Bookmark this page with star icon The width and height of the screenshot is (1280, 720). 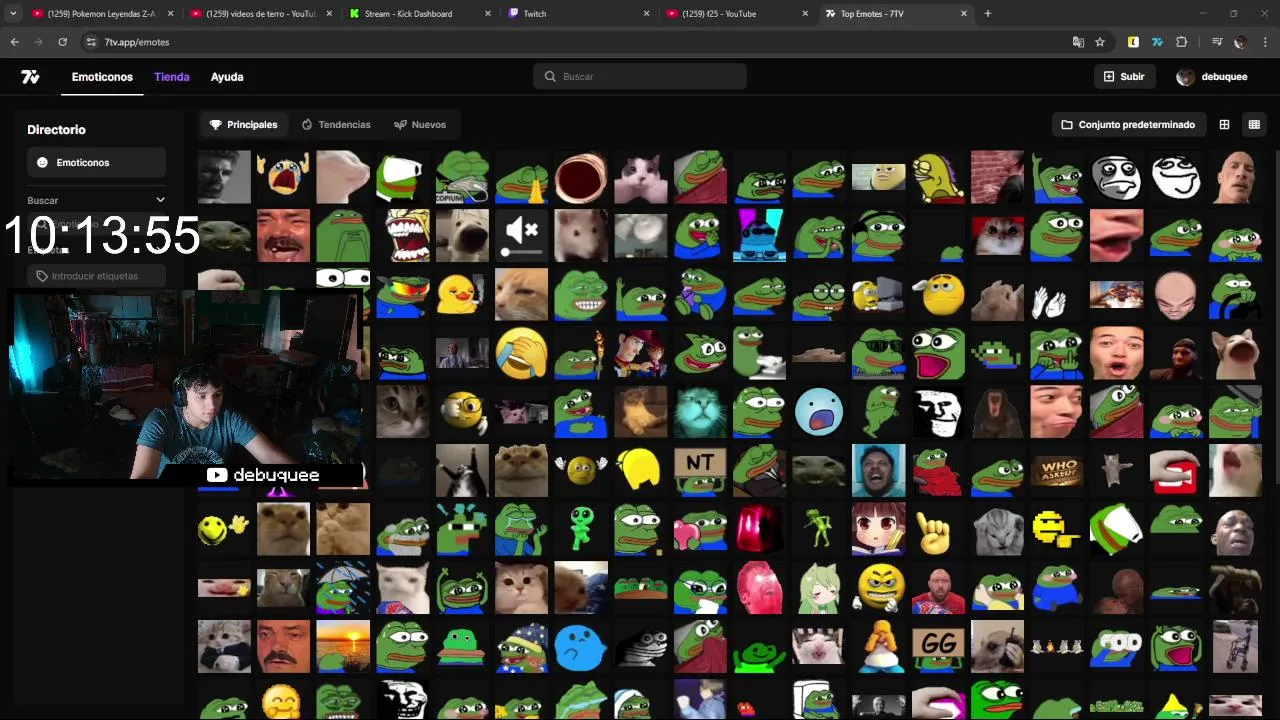pyautogui.click(x=1100, y=42)
